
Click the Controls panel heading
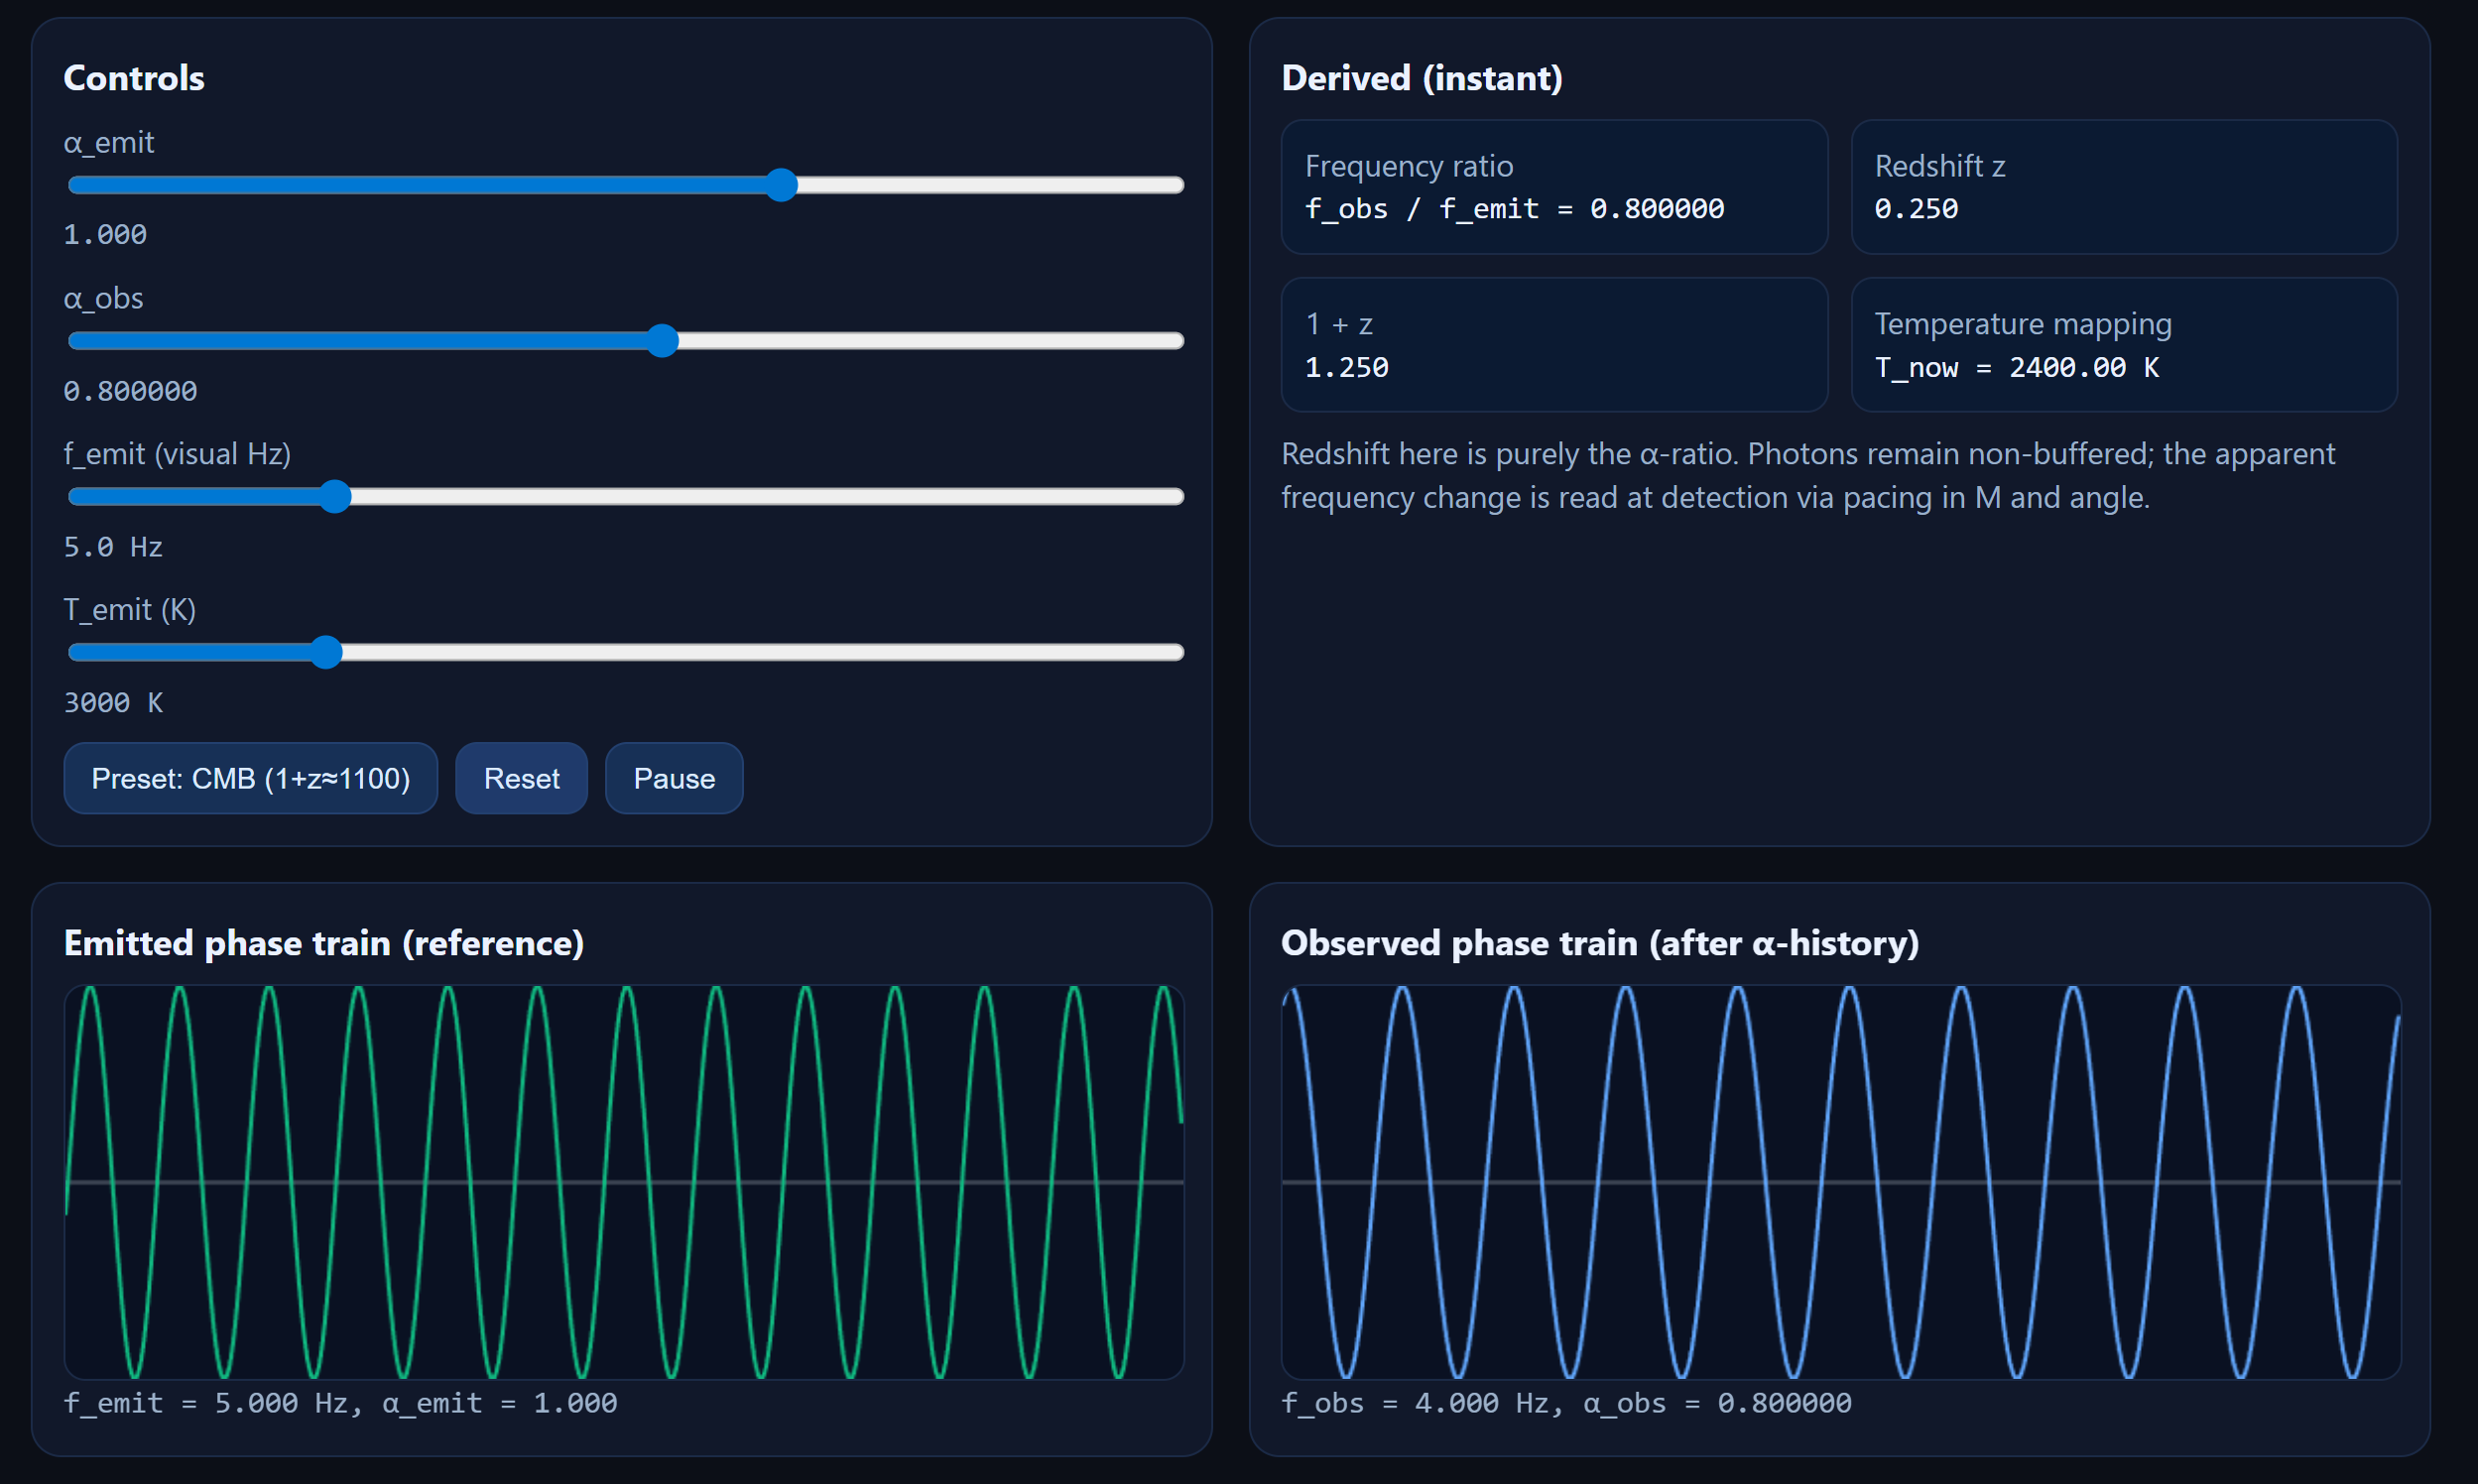click(134, 77)
